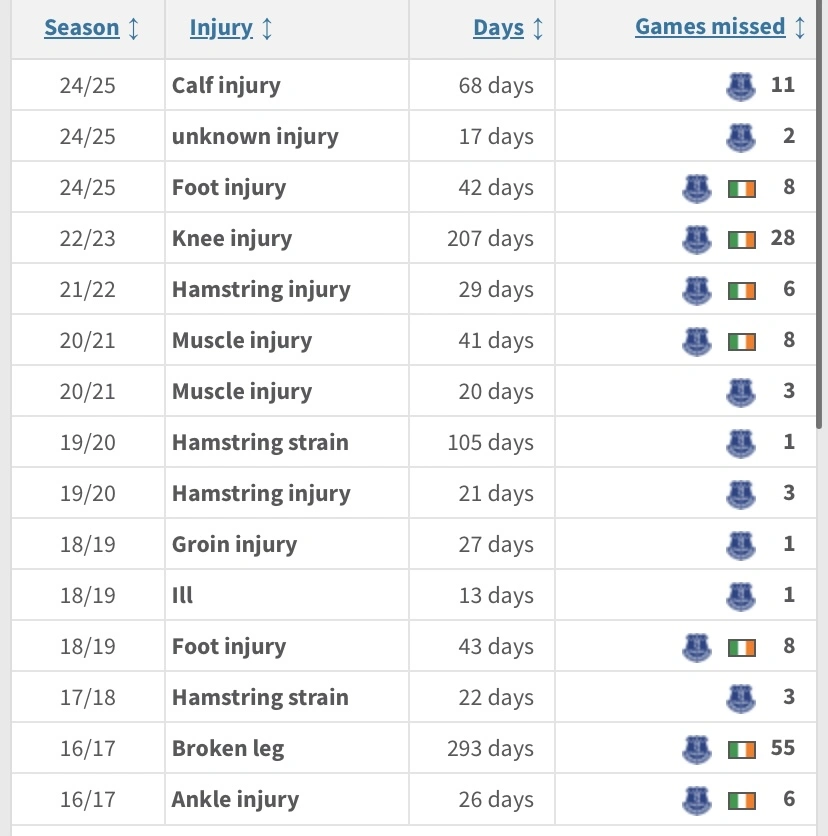Sort table by Games missed column link
Screen dimensions: 828x836
(710, 28)
